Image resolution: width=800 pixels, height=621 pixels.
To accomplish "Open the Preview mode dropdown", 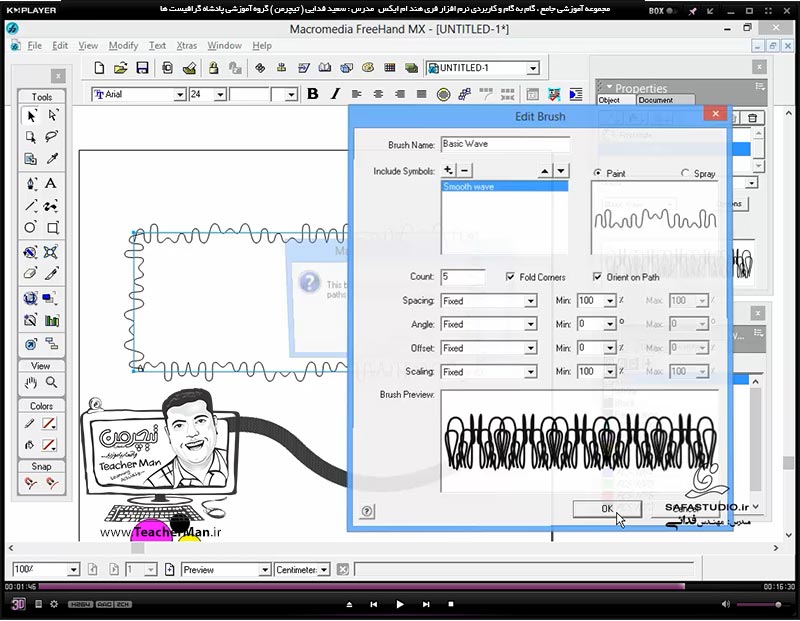I will [x=264, y=569].
